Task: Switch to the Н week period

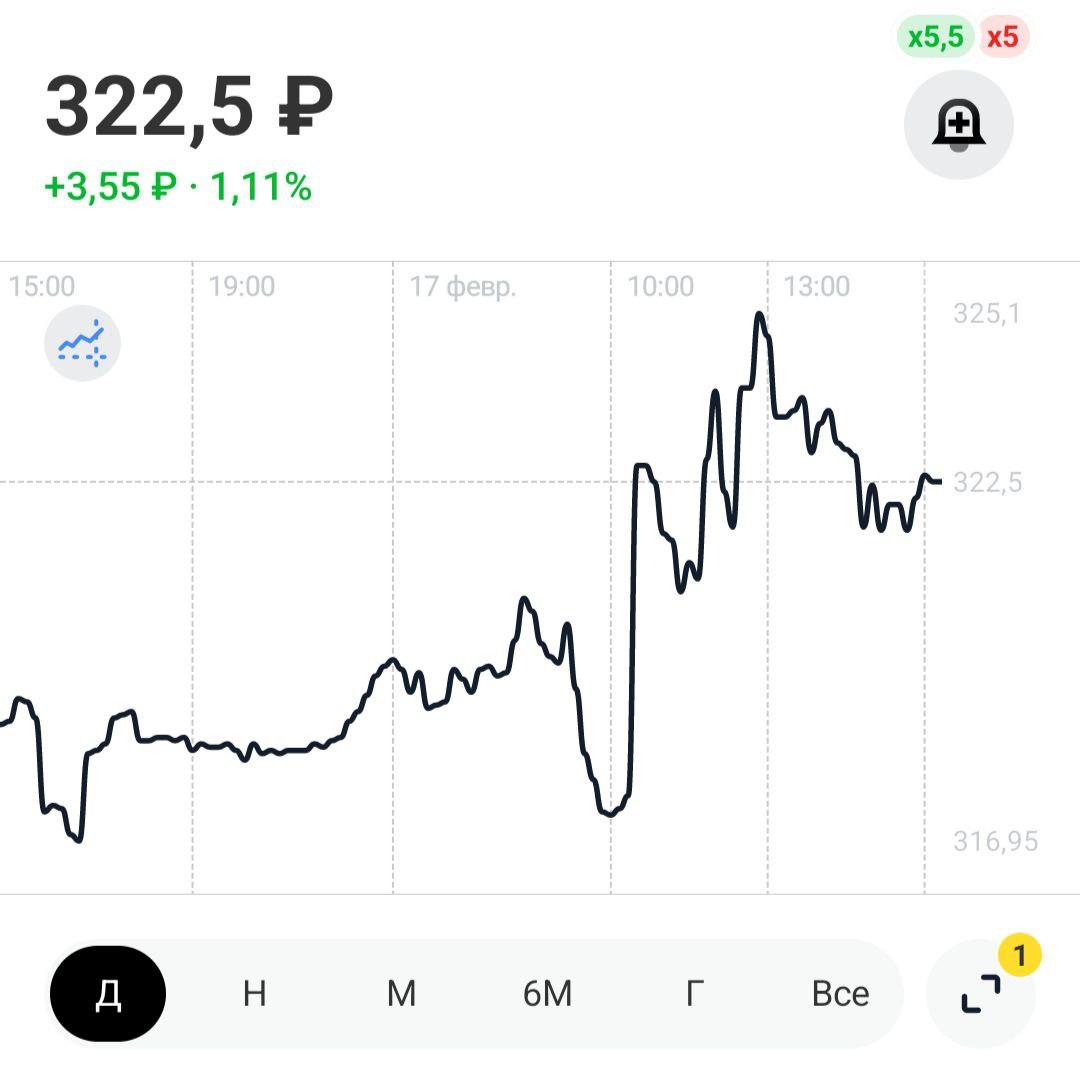Action: coord(254,994)
